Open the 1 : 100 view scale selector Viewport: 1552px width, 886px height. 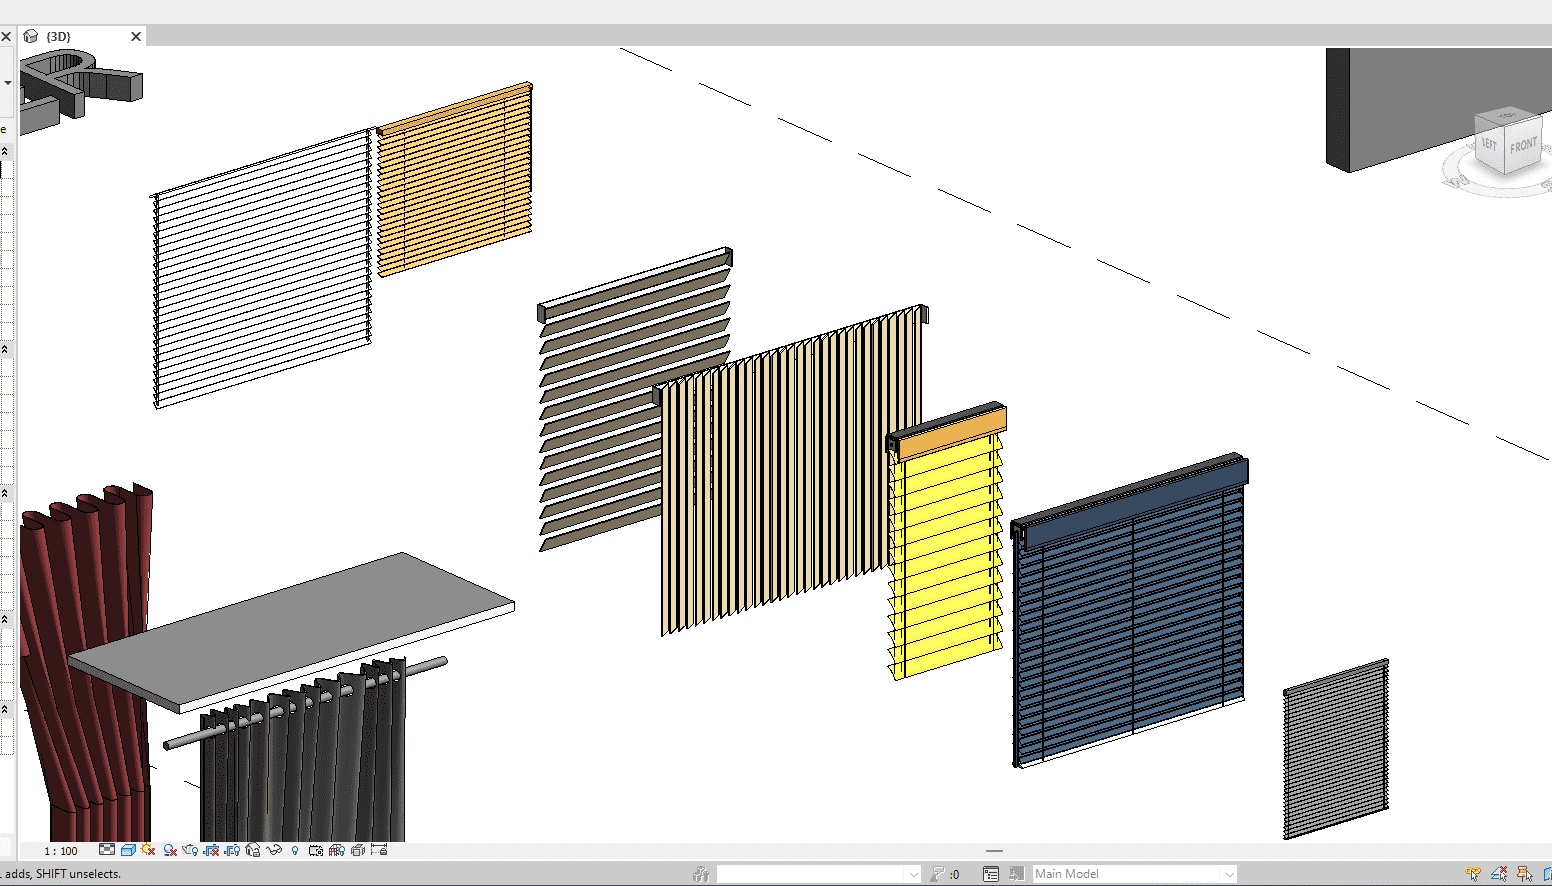[x=61, y=851]
